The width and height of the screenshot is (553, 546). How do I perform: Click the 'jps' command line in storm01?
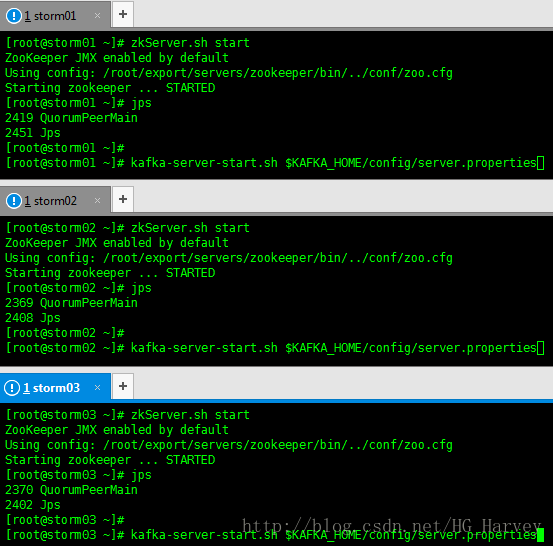(x=79, y=103)
